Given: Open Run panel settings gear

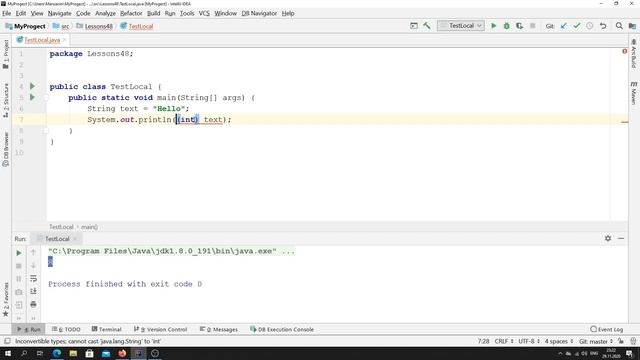Looking at the screenshot, I should click(608, 238).
